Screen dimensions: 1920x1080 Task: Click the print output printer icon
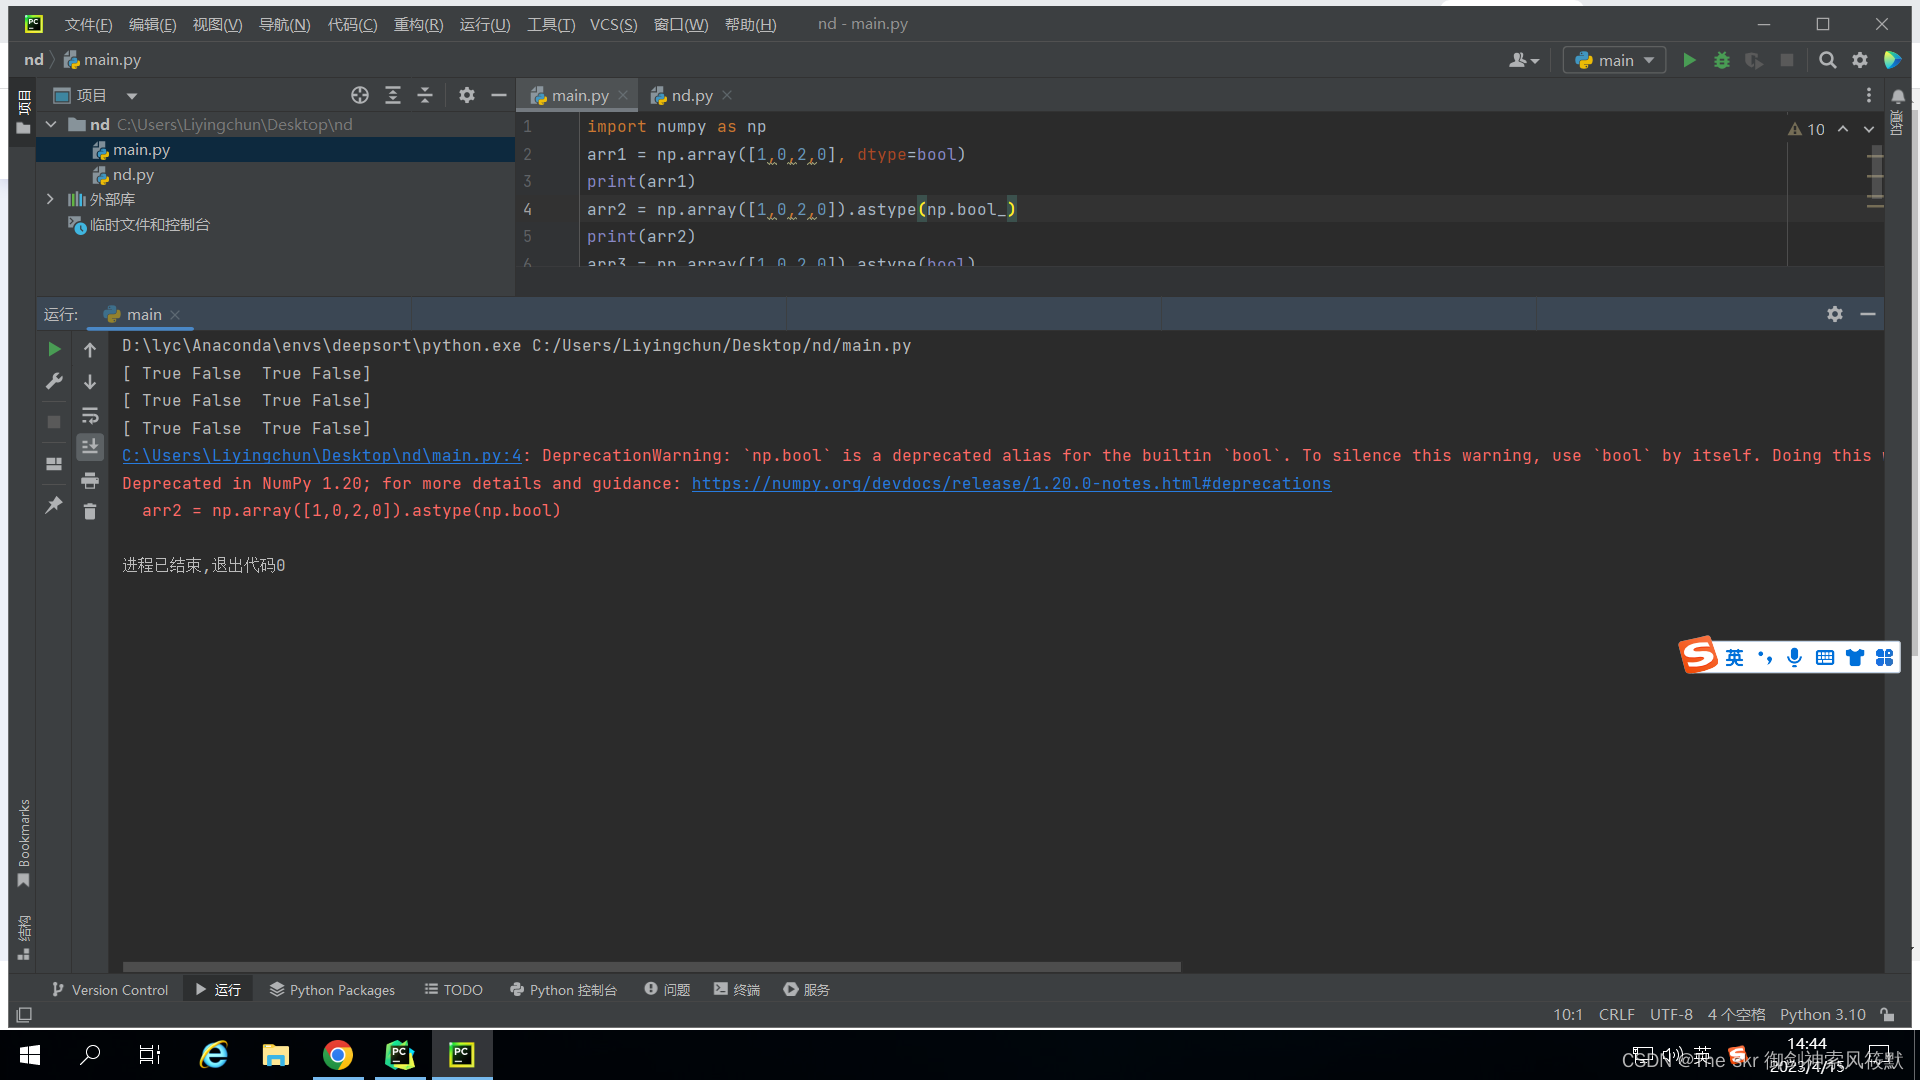pyautogui.click(x=90, y=480)
